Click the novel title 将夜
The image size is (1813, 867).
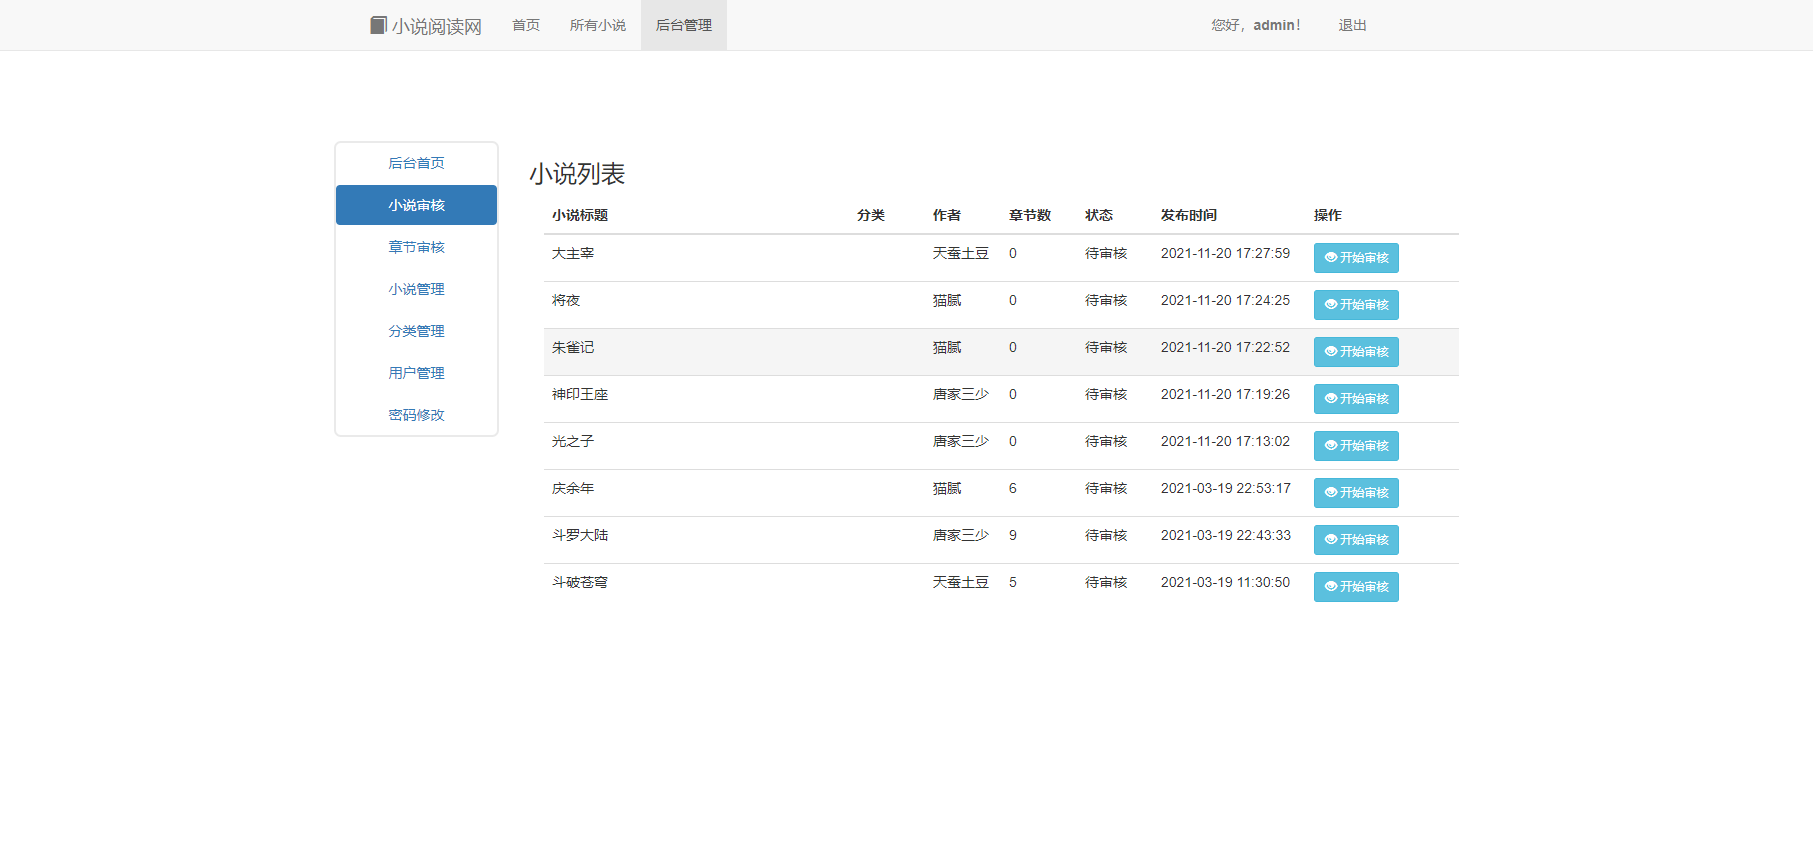[x=566, y=301]
